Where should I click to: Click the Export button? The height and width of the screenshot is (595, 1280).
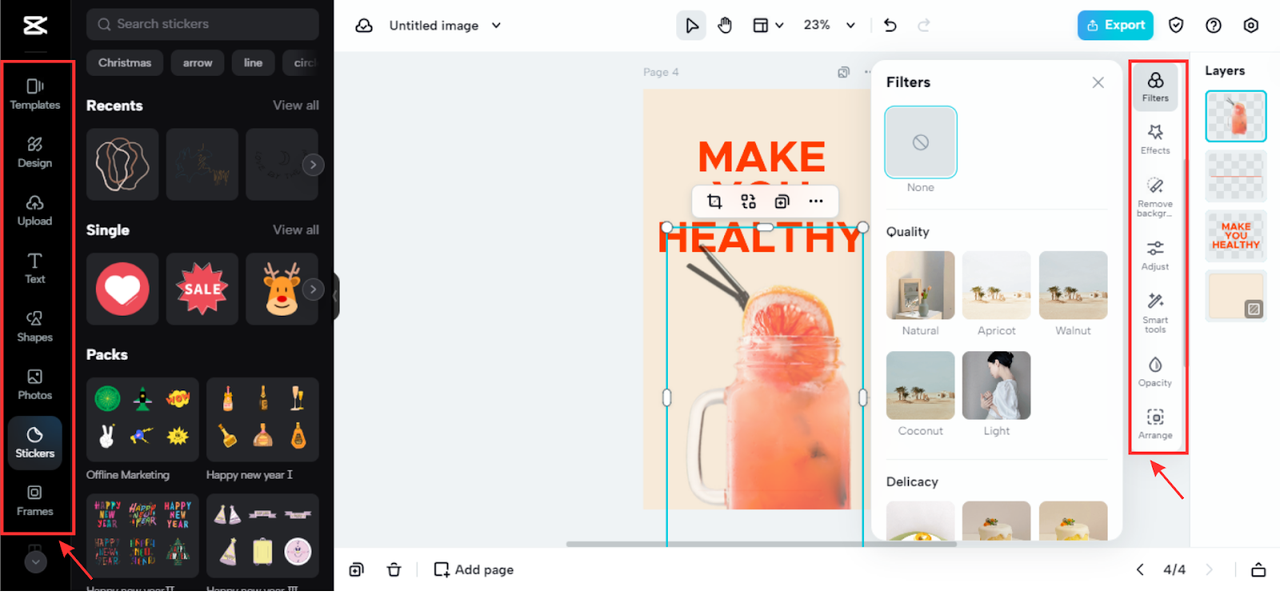[1115, 25]
